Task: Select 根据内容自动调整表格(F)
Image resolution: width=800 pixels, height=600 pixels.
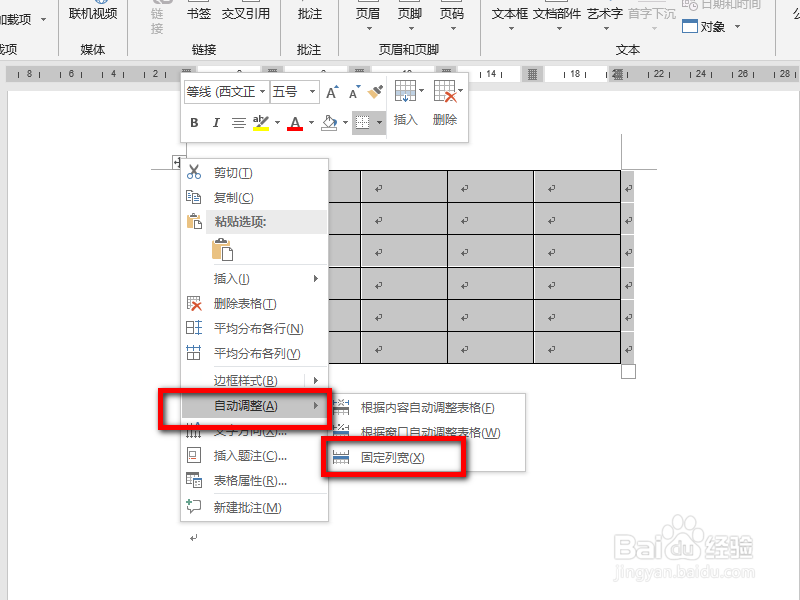Action: [x=428, y=408]
